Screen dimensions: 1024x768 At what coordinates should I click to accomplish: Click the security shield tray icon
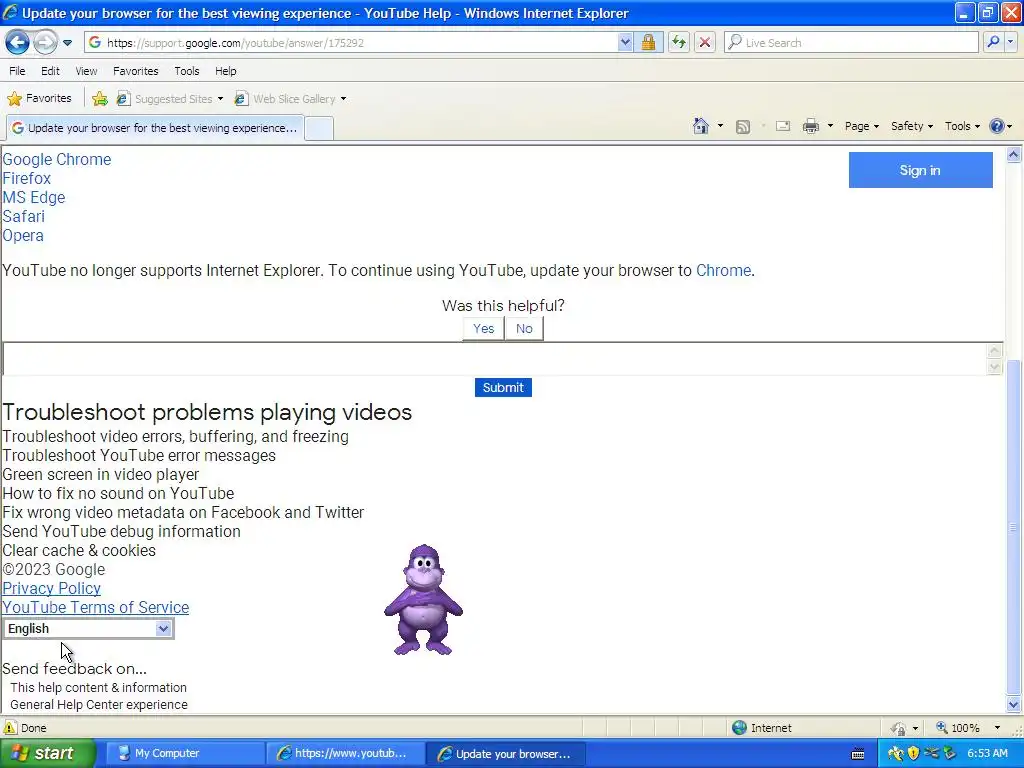pyautogui.click(x=914, y=754)
